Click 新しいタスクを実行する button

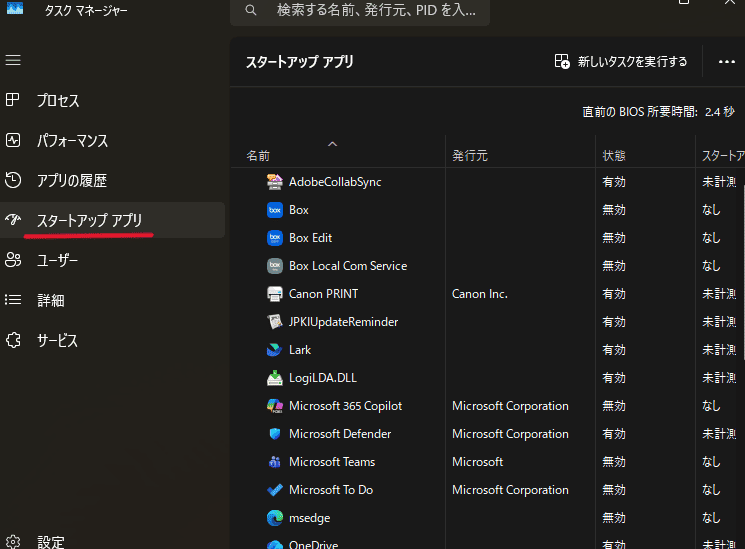coord(621,61)
